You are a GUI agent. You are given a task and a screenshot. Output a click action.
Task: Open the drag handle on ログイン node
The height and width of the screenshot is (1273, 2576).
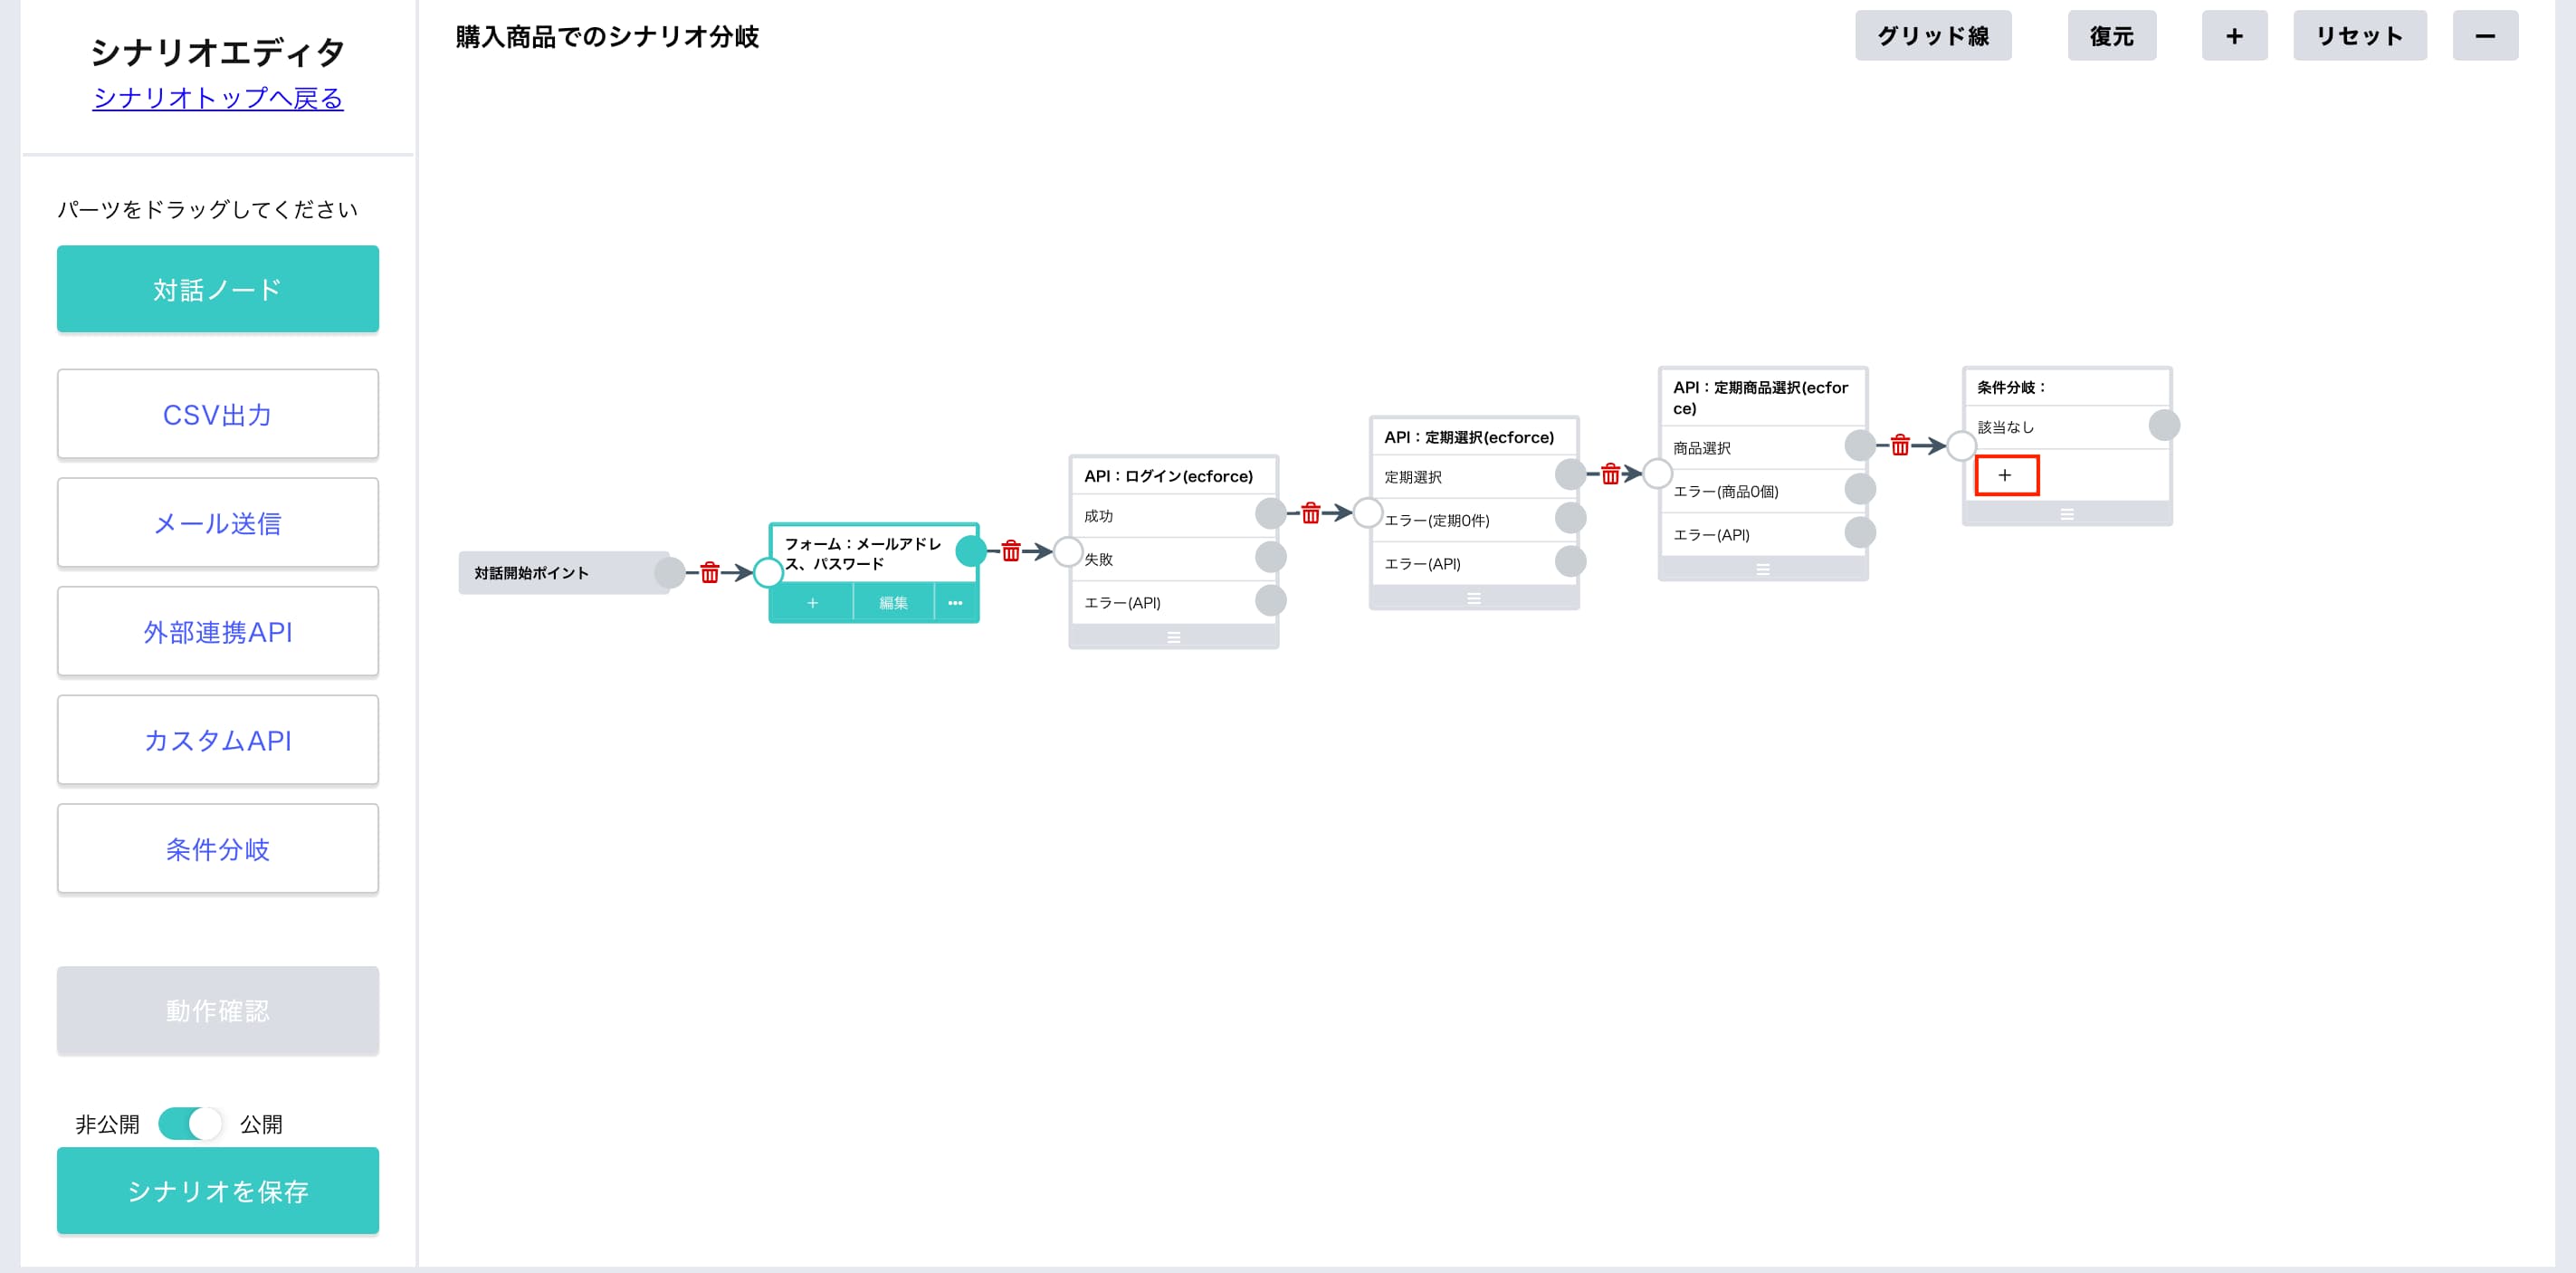pyautogui.click(x=1173, y=637)
